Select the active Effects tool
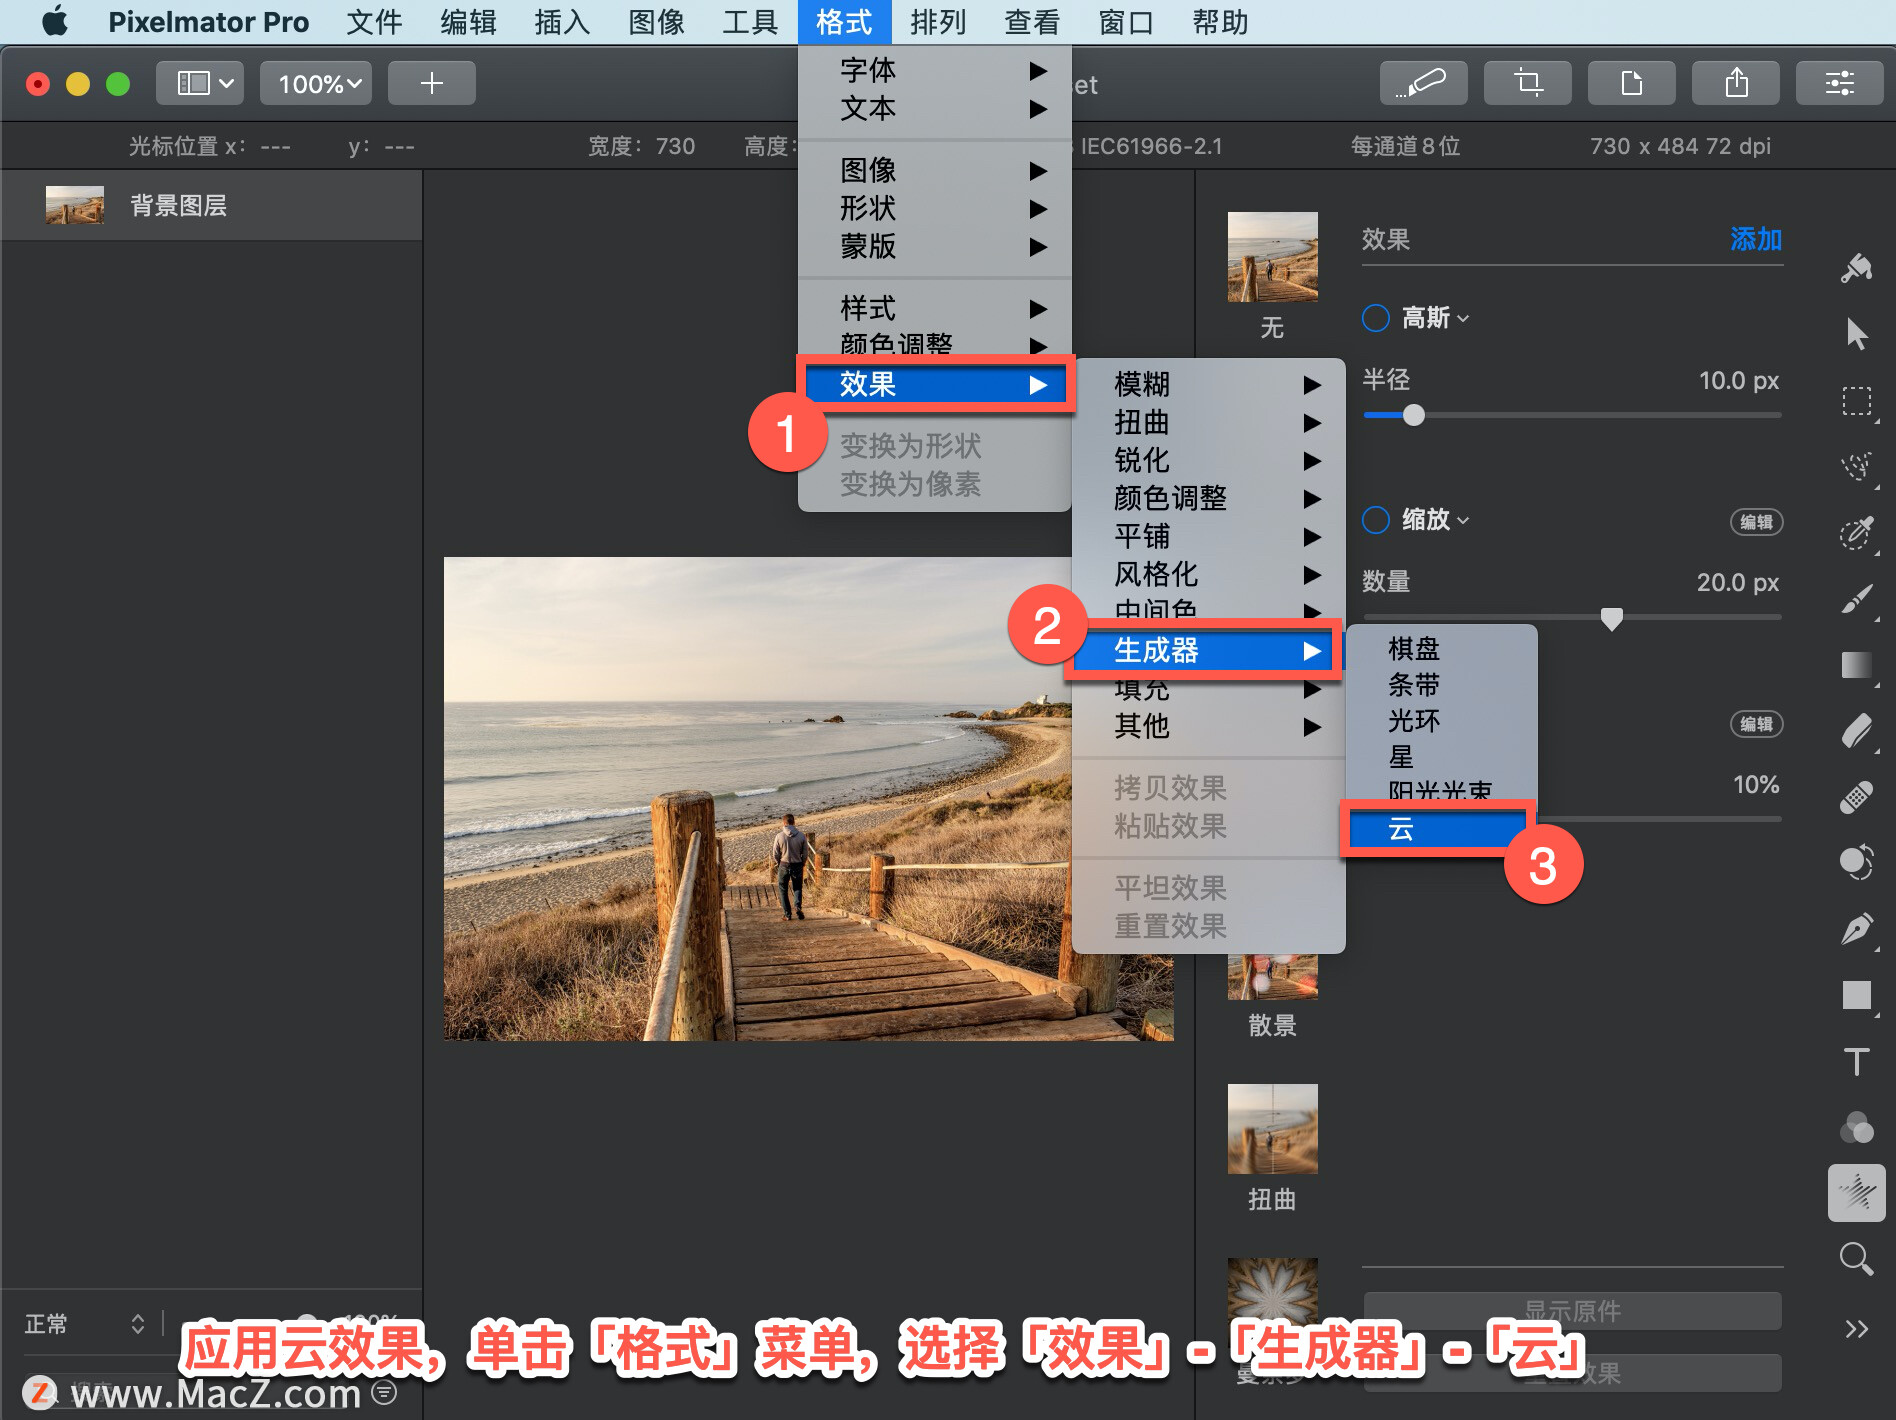Viewport: 1896px width, 1420px height. click(1857, 1193)
